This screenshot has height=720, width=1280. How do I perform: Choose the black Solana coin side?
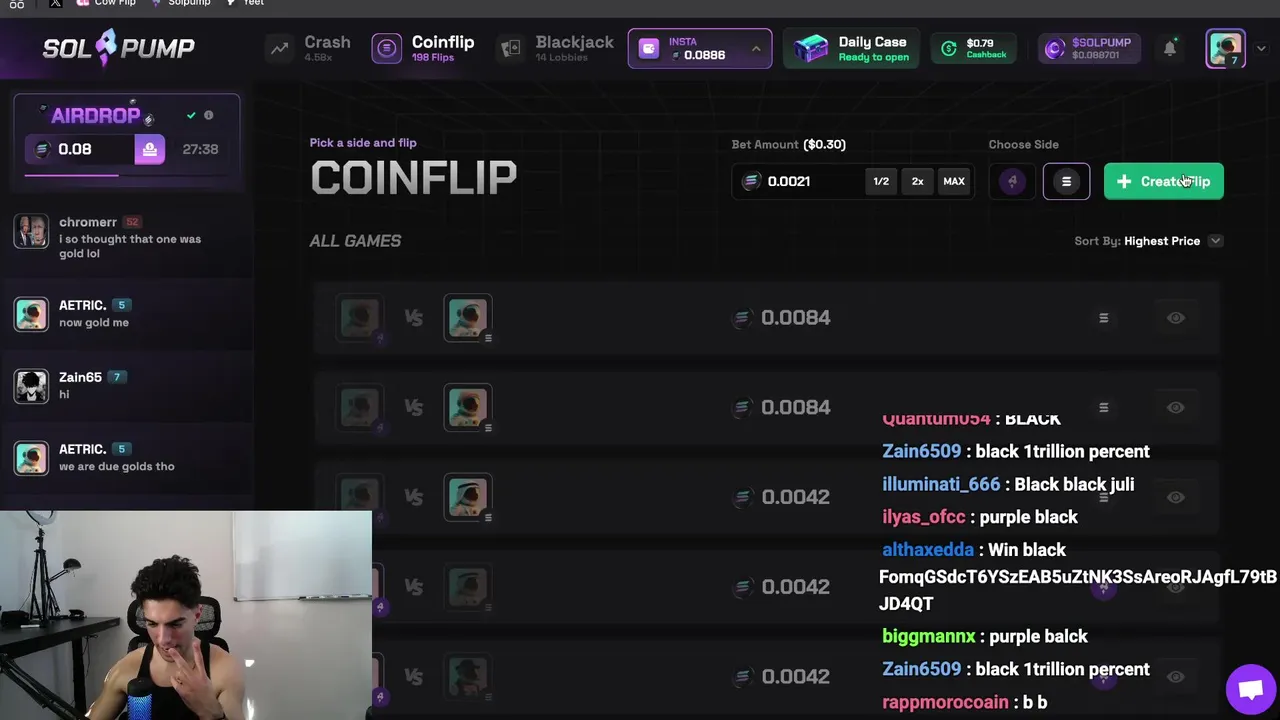[x=1066, y=181]
